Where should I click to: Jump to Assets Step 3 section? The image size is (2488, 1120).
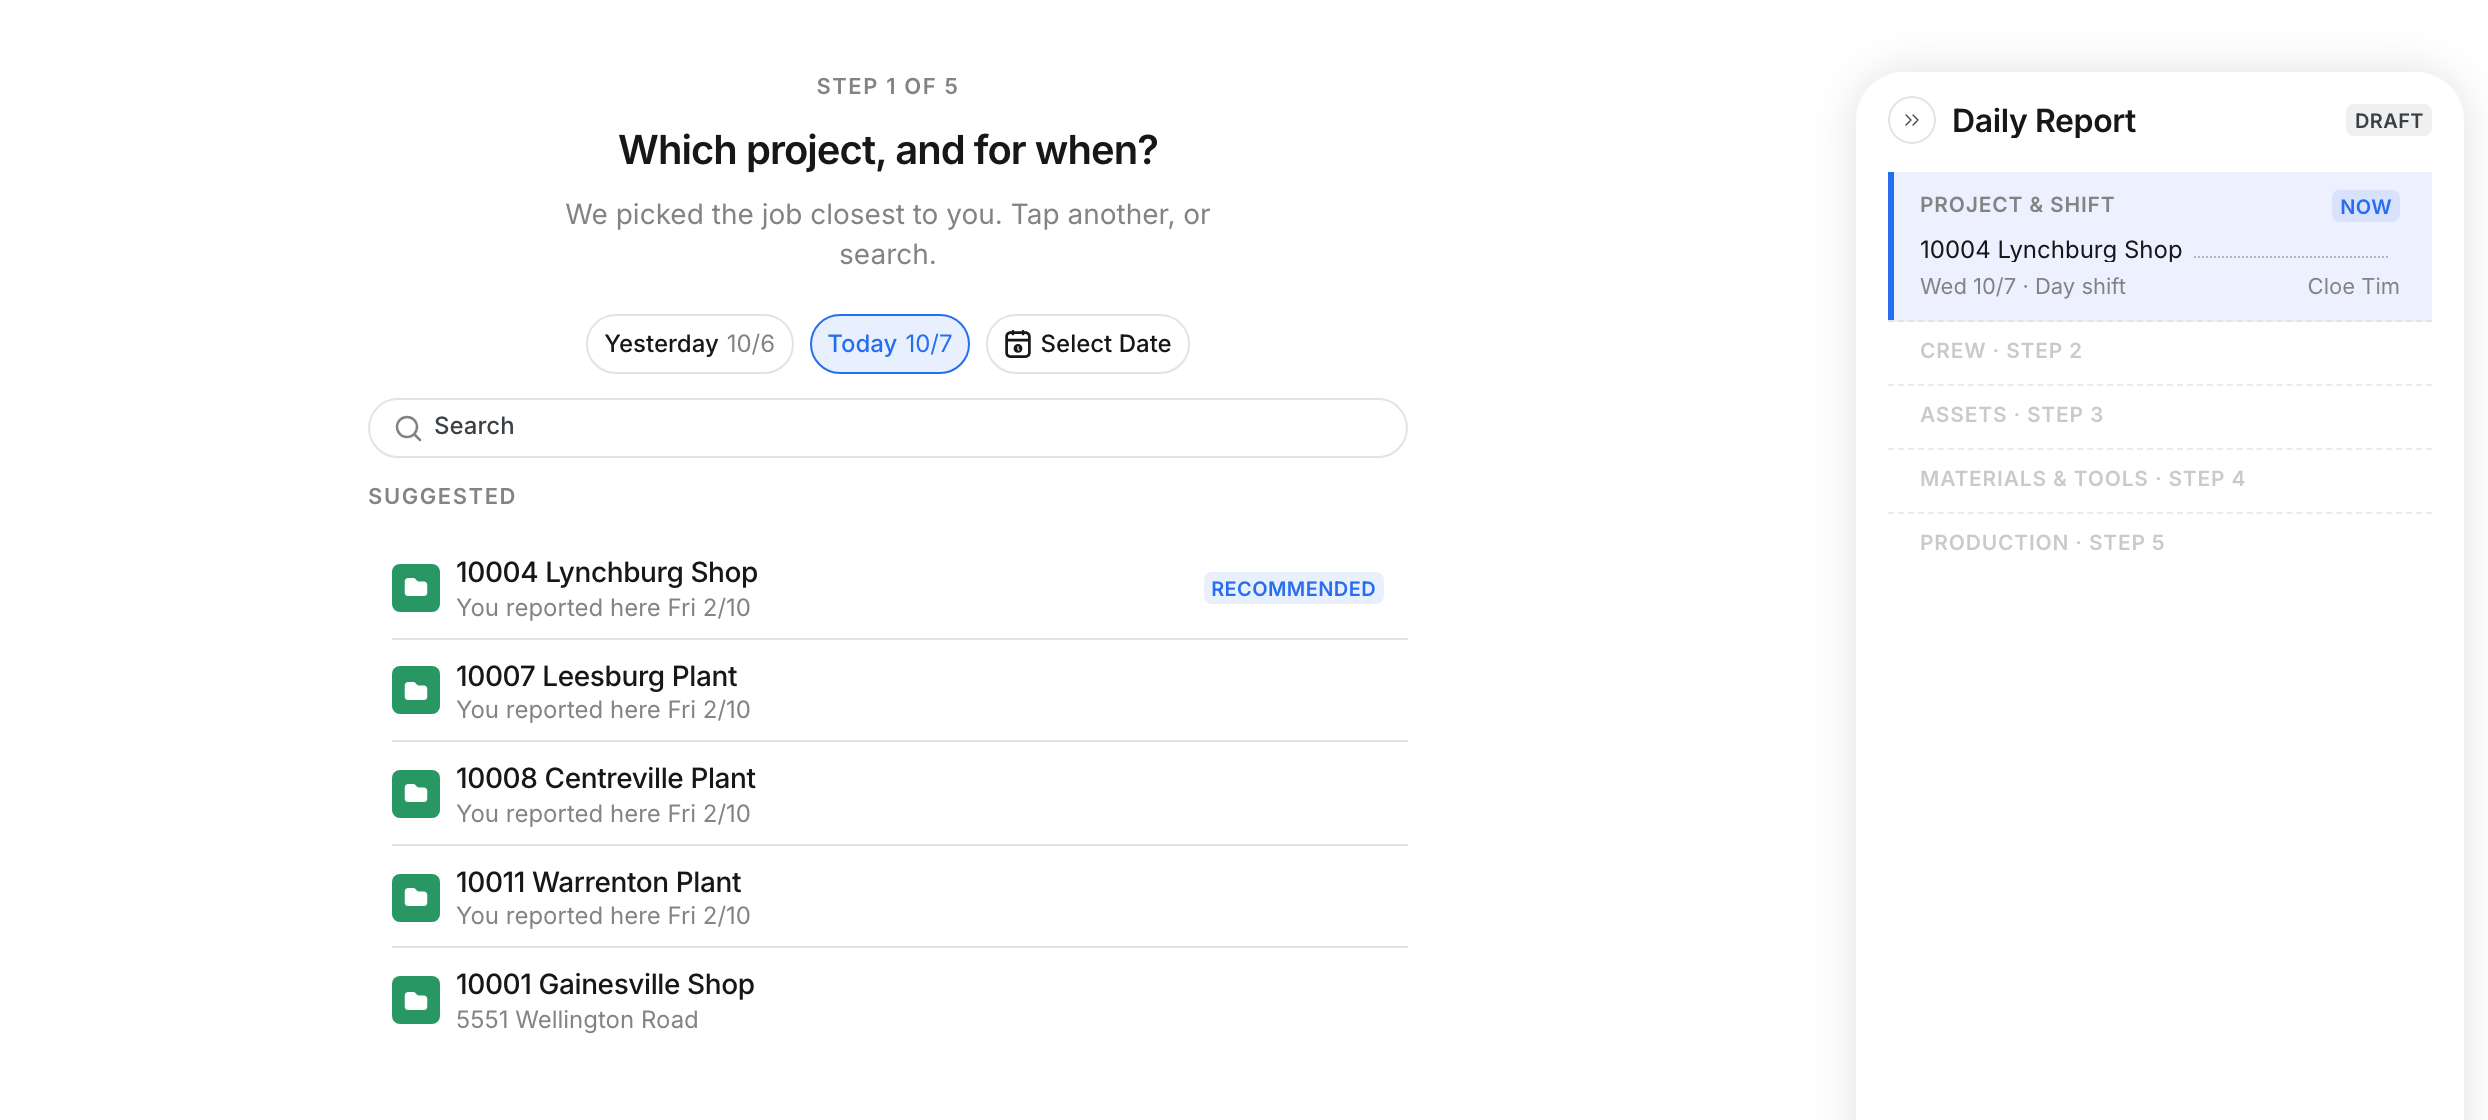click(x=2160, y=416)
